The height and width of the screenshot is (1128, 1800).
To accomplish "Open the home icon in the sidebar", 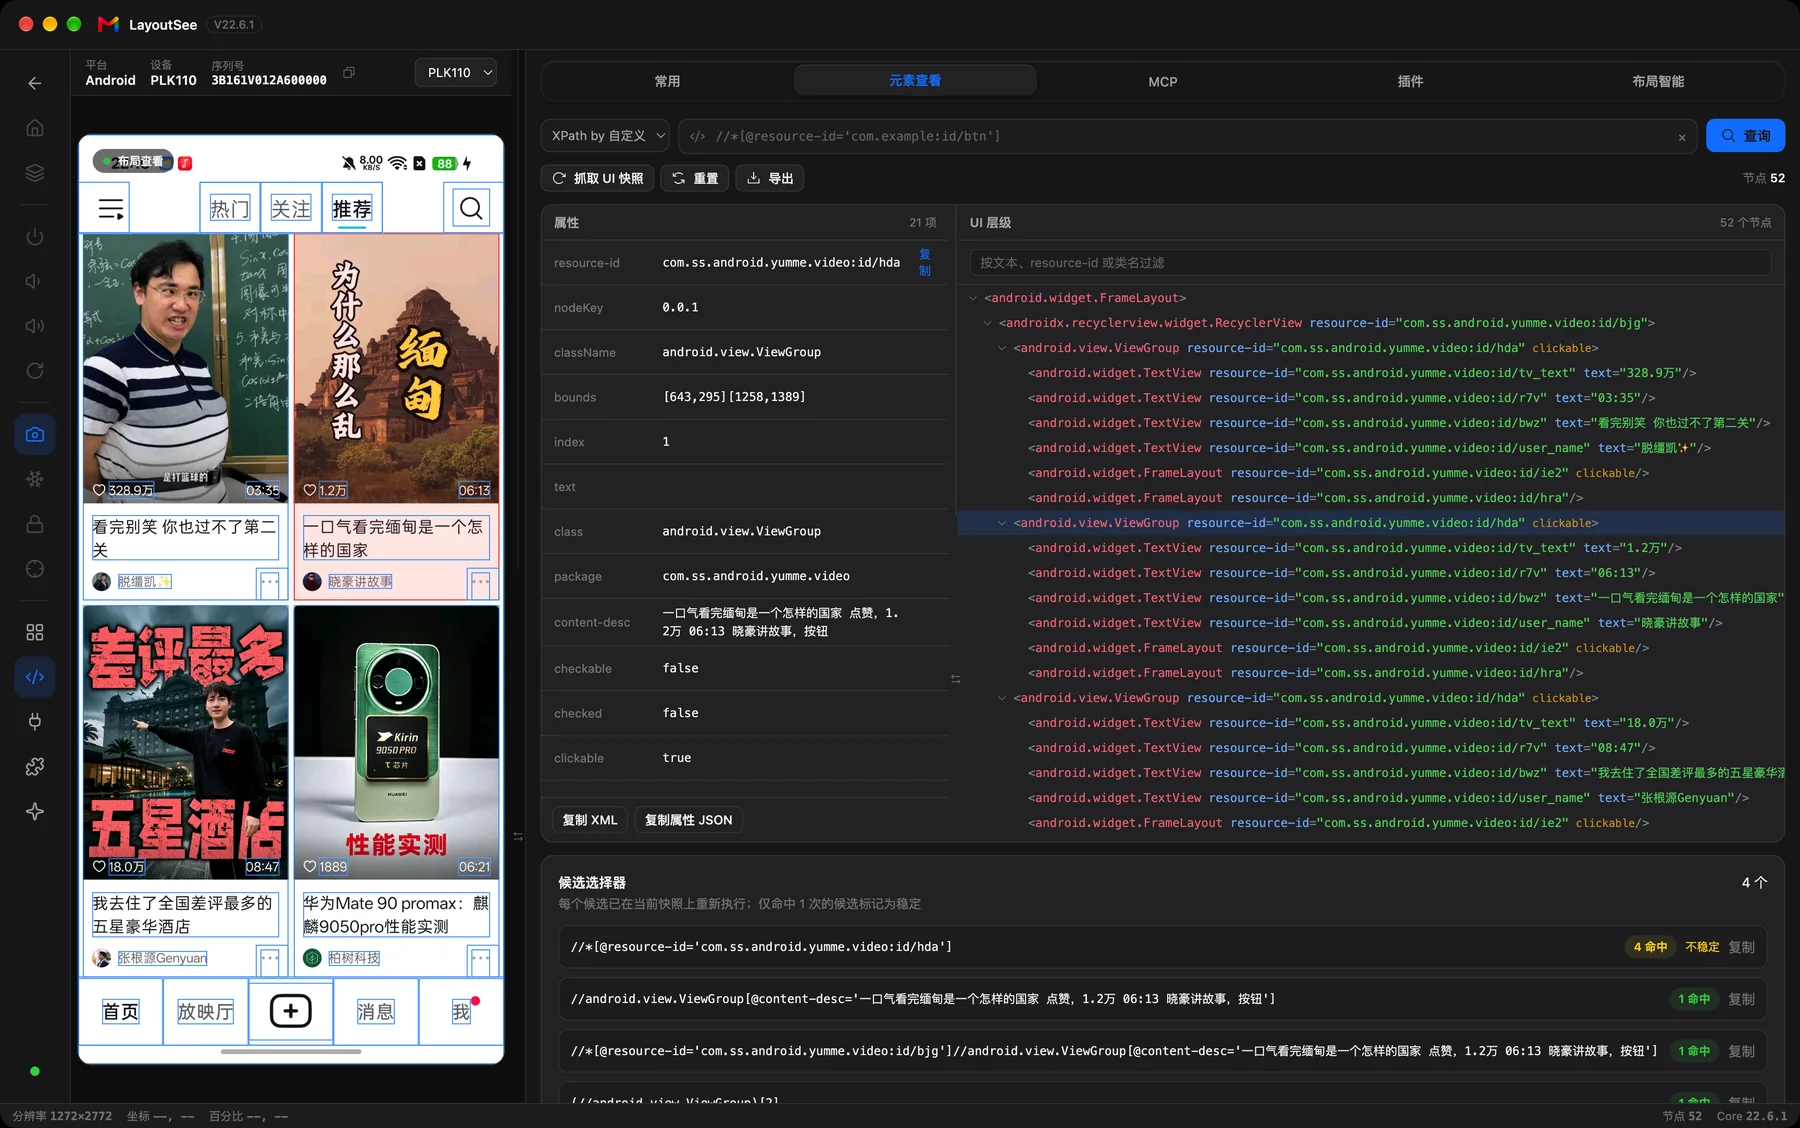I will (x=35, y=128).
